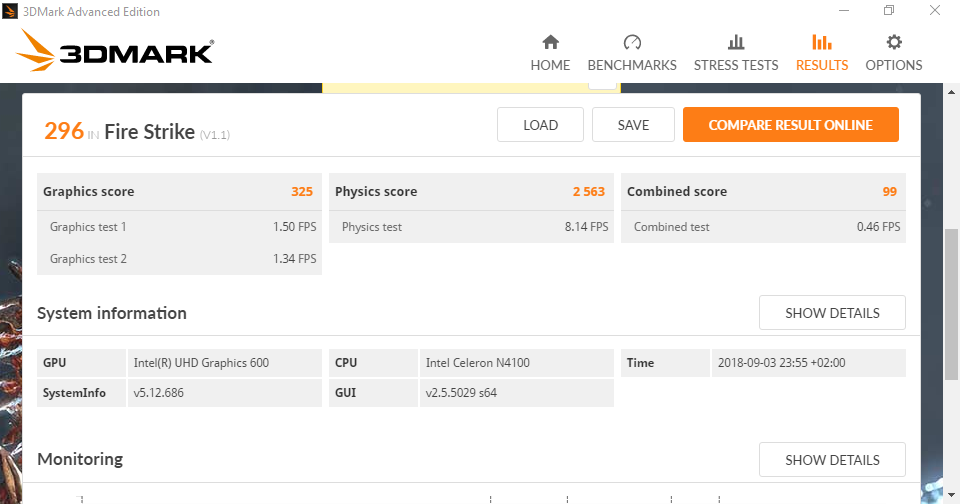
Task: Restore down the 3DMark window
Action: tap(889, 10)
